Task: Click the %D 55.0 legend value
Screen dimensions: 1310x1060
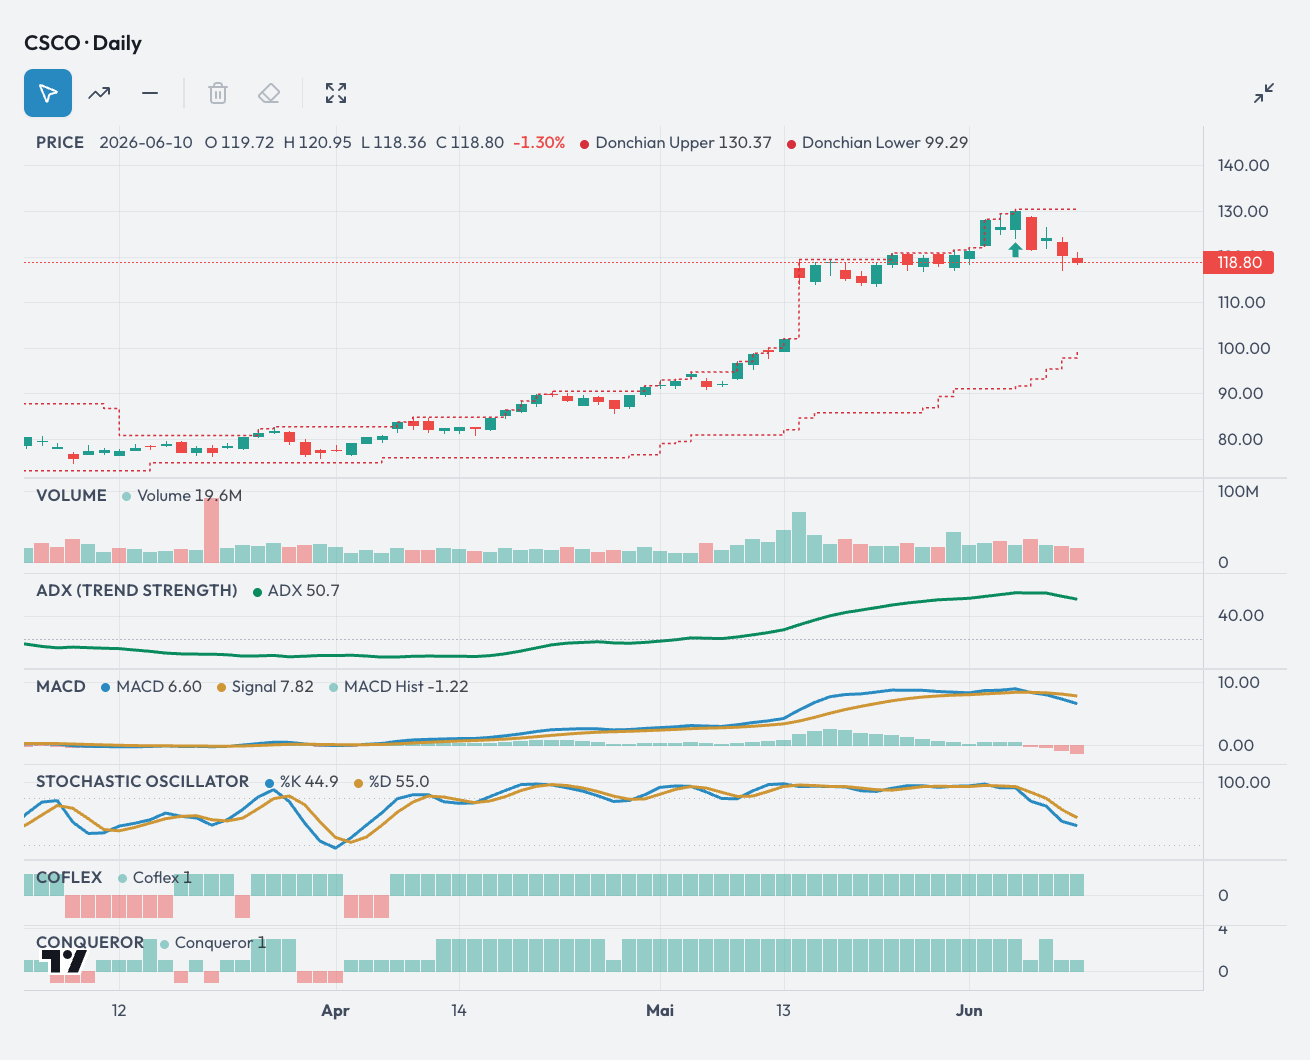Action: 398,781
